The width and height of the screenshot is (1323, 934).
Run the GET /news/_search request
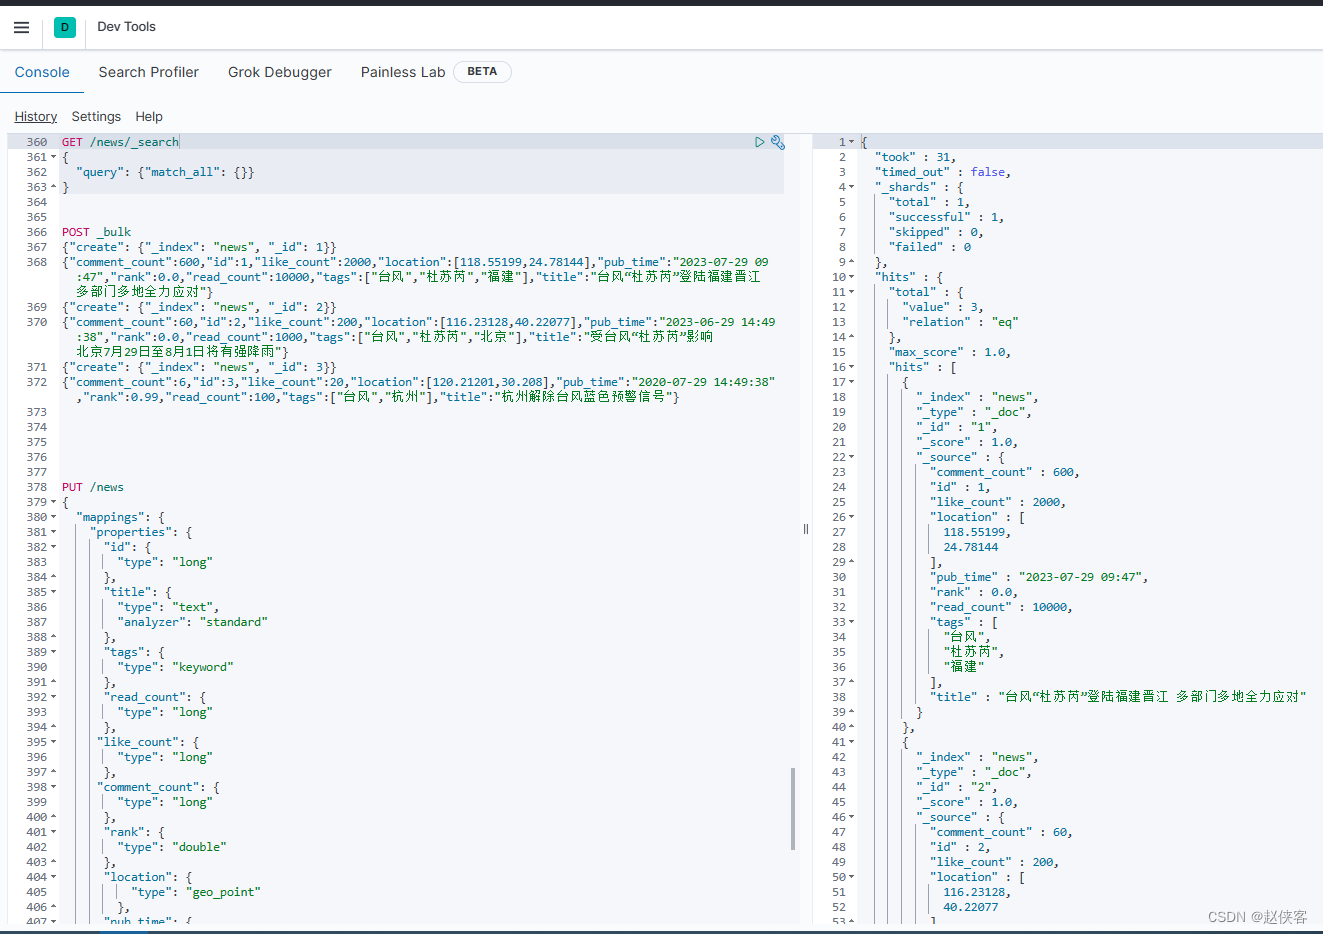click(760, 142)
